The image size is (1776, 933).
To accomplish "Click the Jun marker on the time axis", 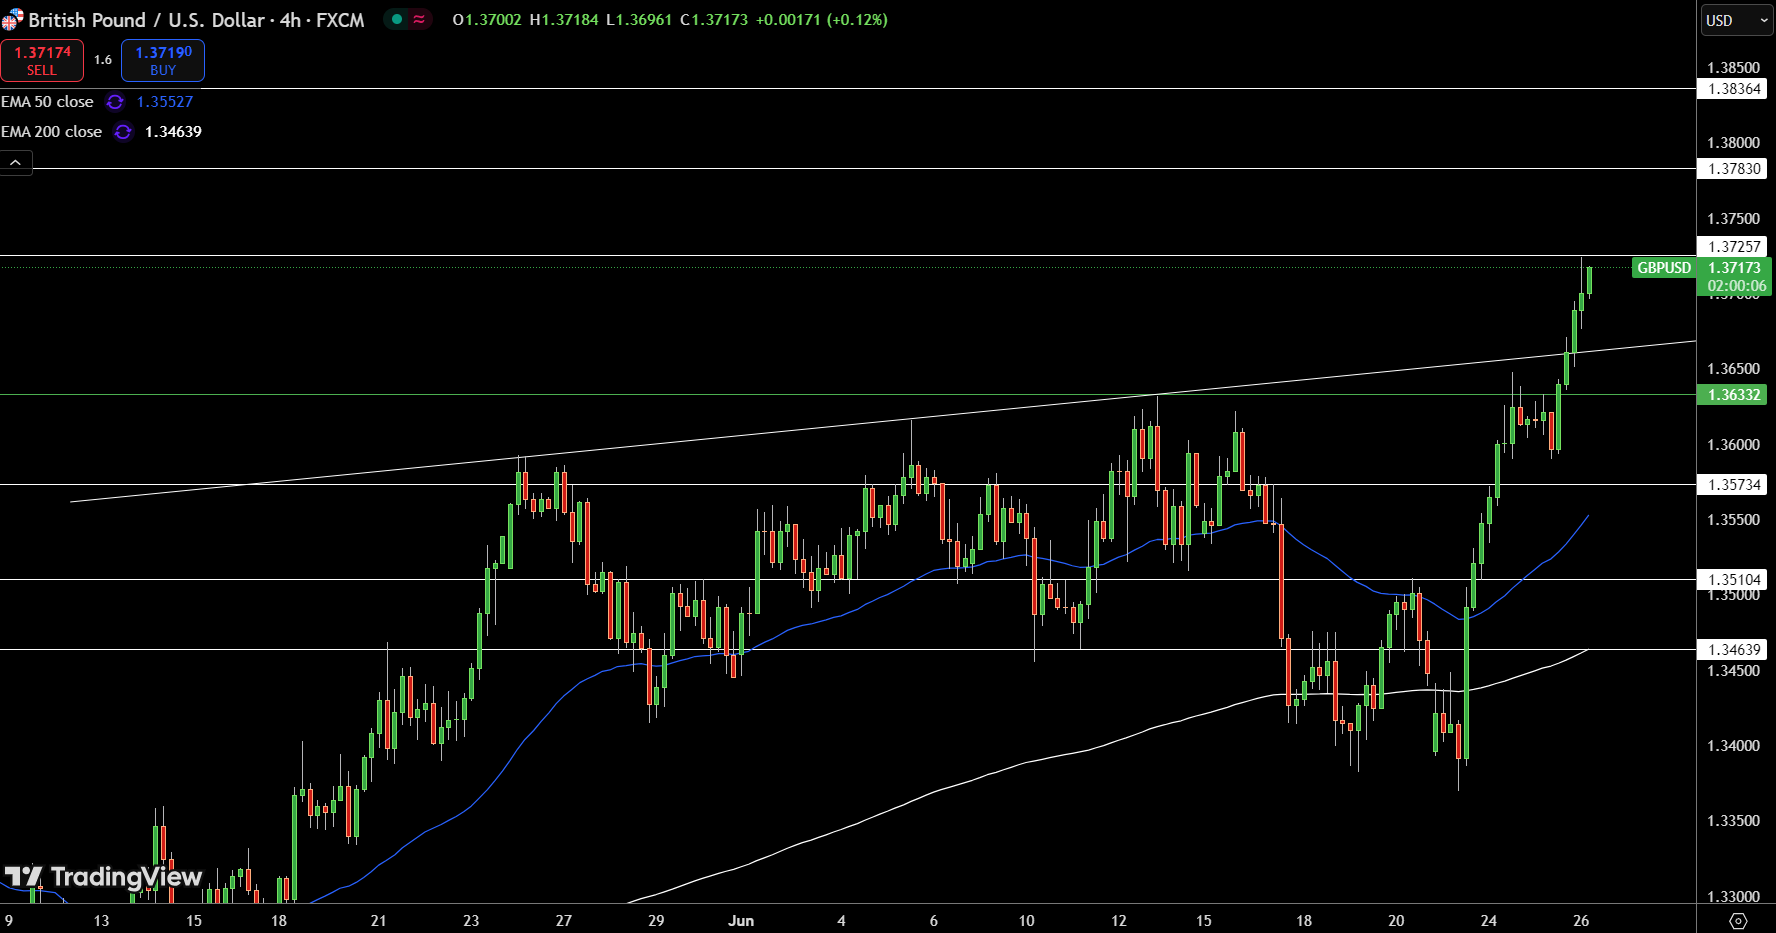I will click(741, 920).
